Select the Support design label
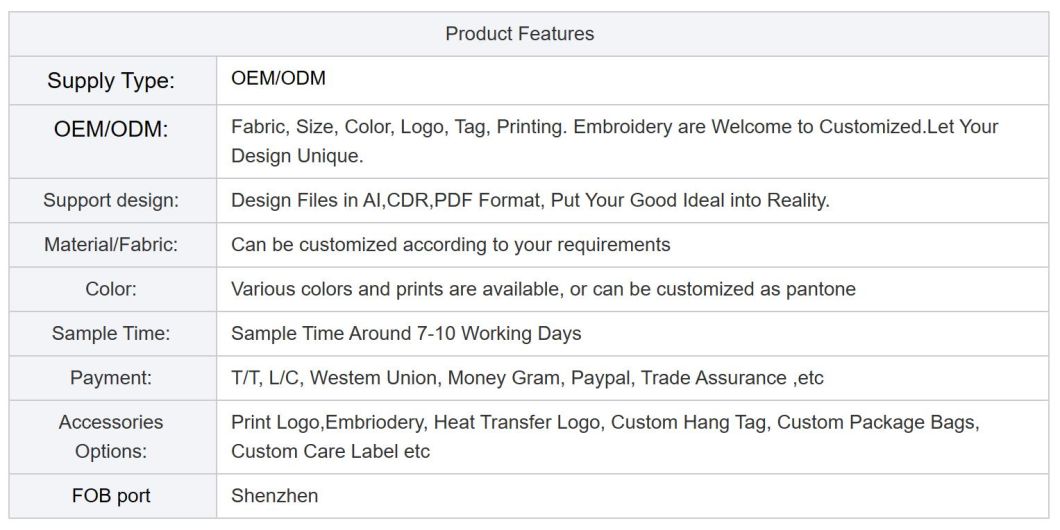The width and height of the screenshot is (1060, 530). pos(111,201)
